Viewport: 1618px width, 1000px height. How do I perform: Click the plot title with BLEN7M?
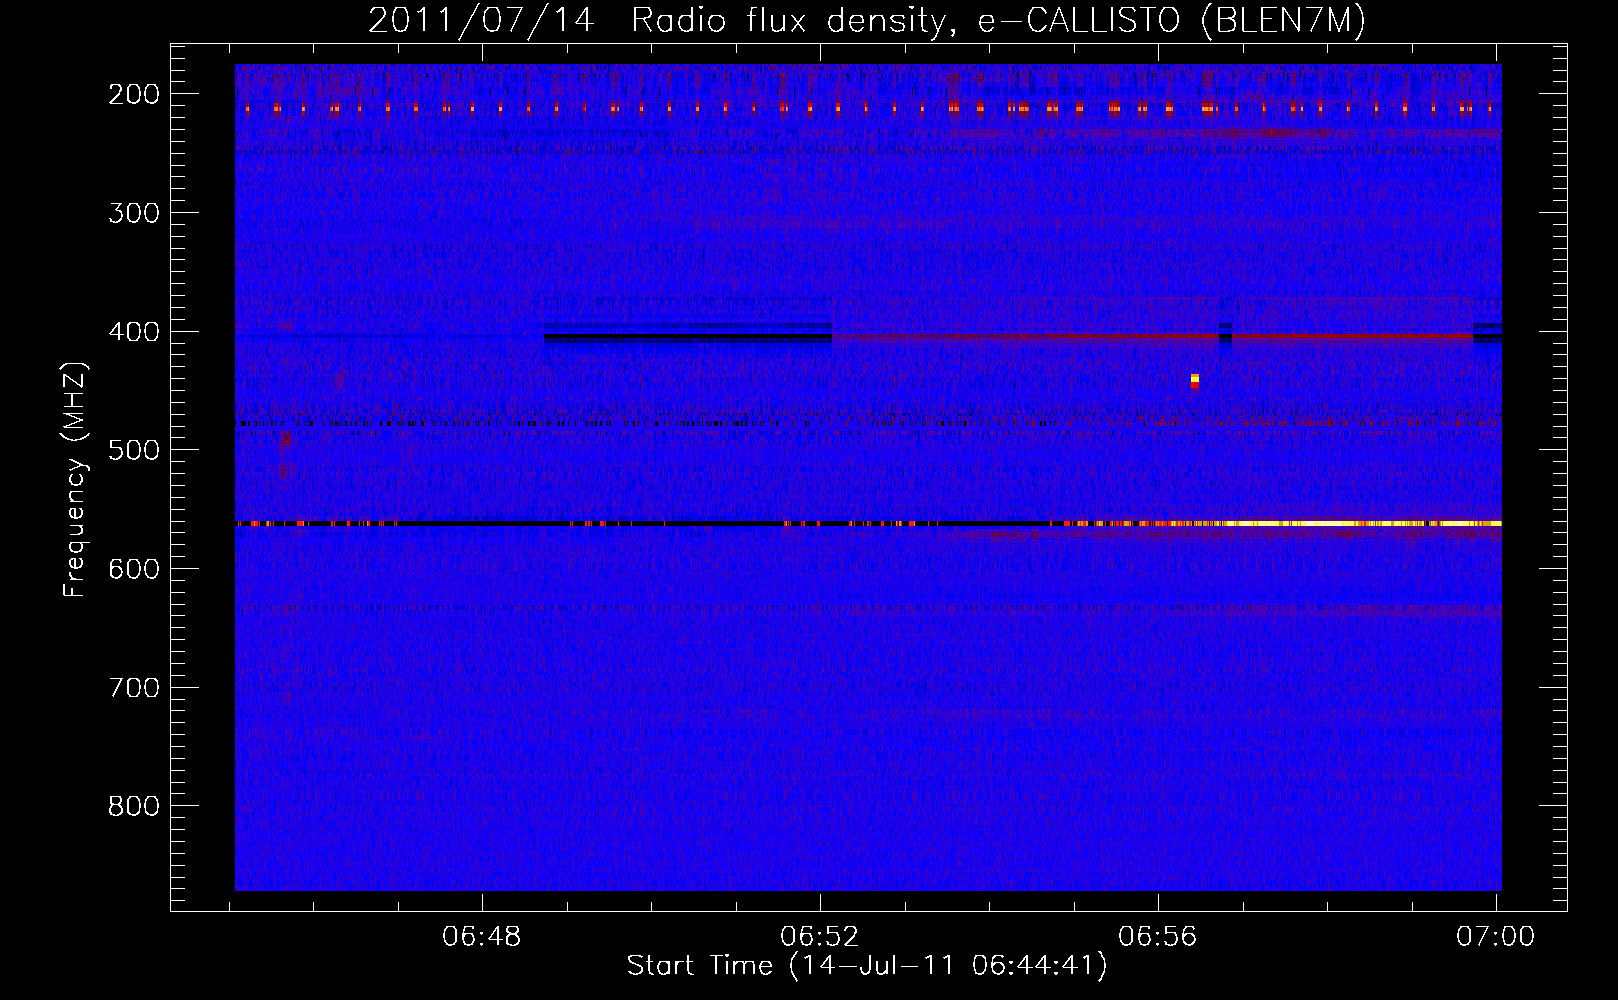(x=867, y=20)
